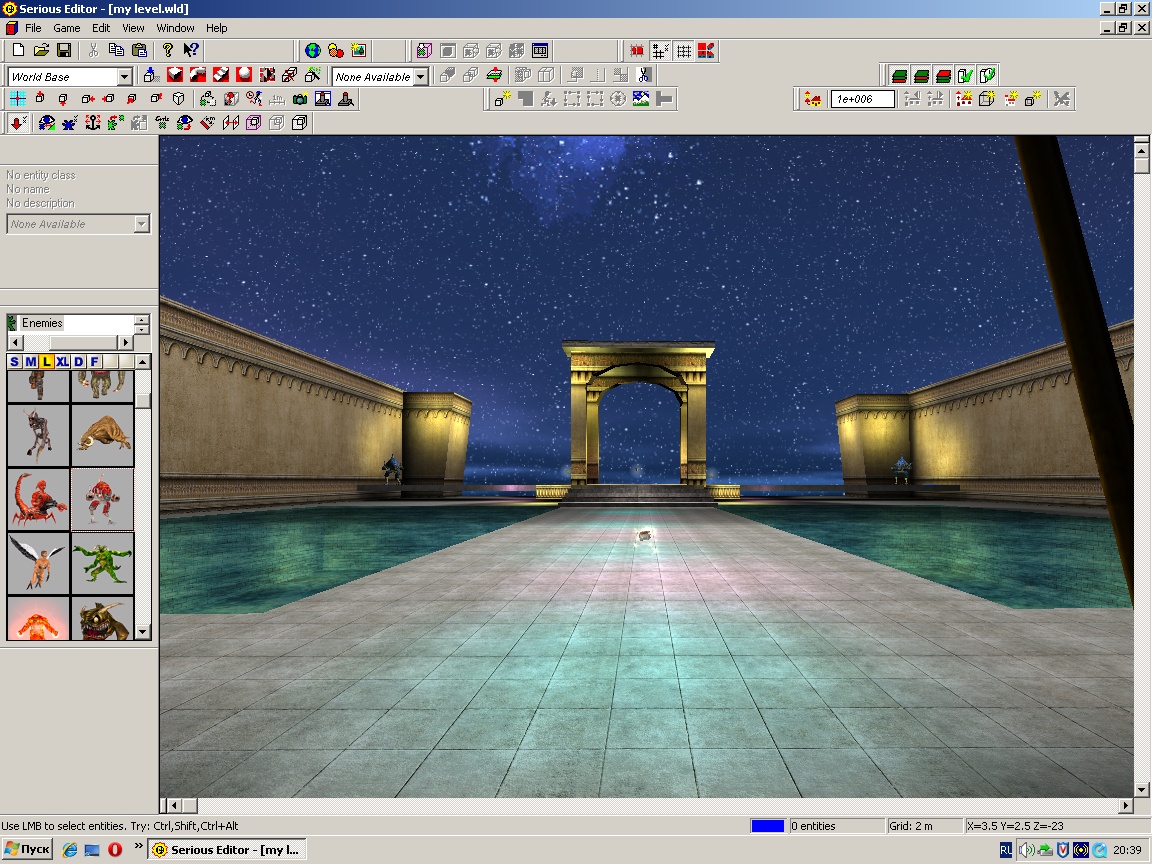This screenshot has width=1152, height=864.
Task: Click down arrow of Enemies spinner
Action: (142, 328)
